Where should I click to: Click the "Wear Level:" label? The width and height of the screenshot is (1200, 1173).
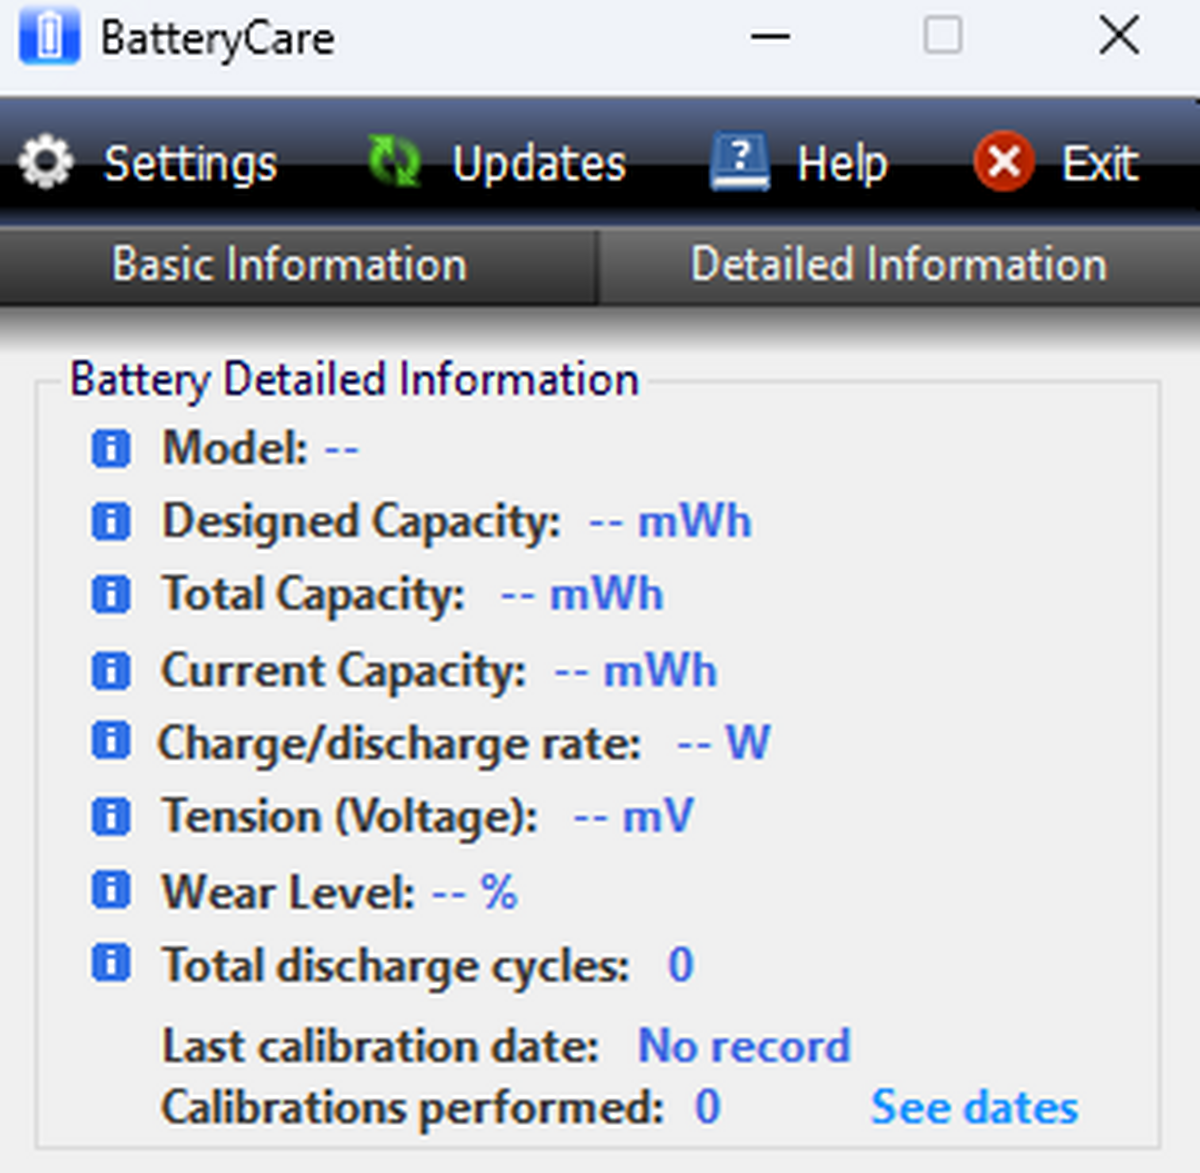[x=289, y=891]
